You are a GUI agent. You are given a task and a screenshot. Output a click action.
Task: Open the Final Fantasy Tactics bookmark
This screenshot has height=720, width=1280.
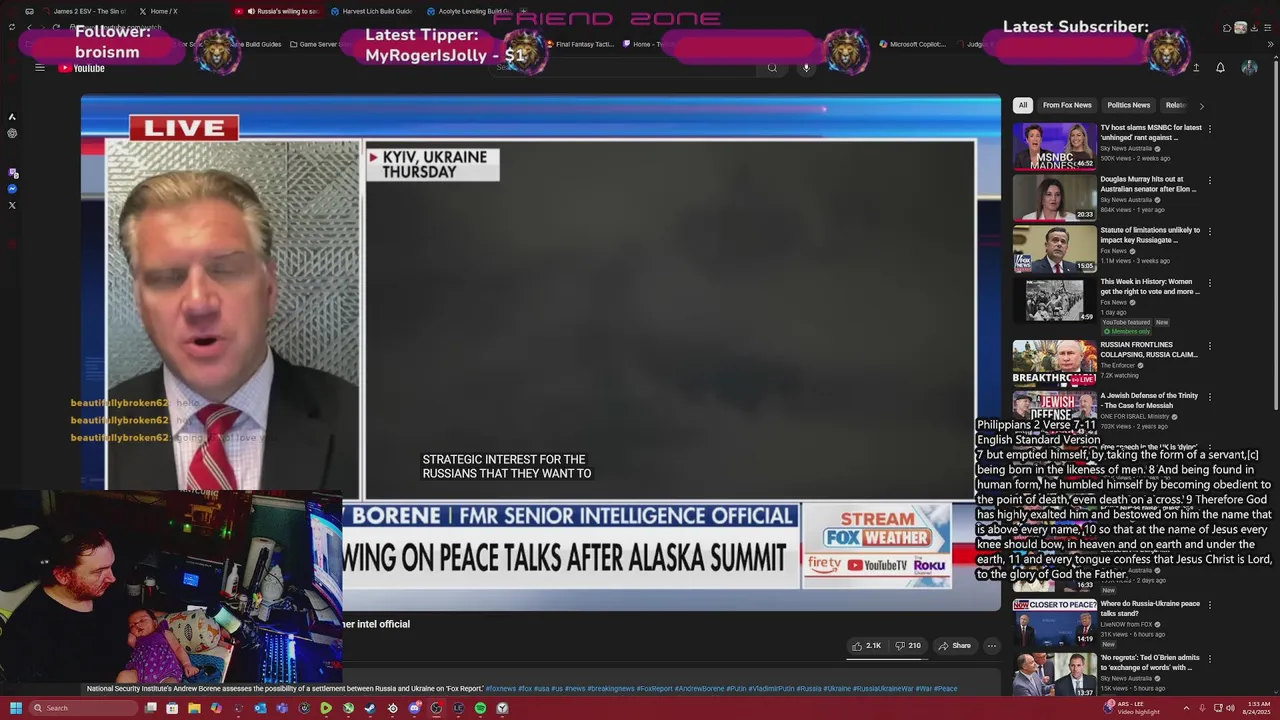click(581, 44)
